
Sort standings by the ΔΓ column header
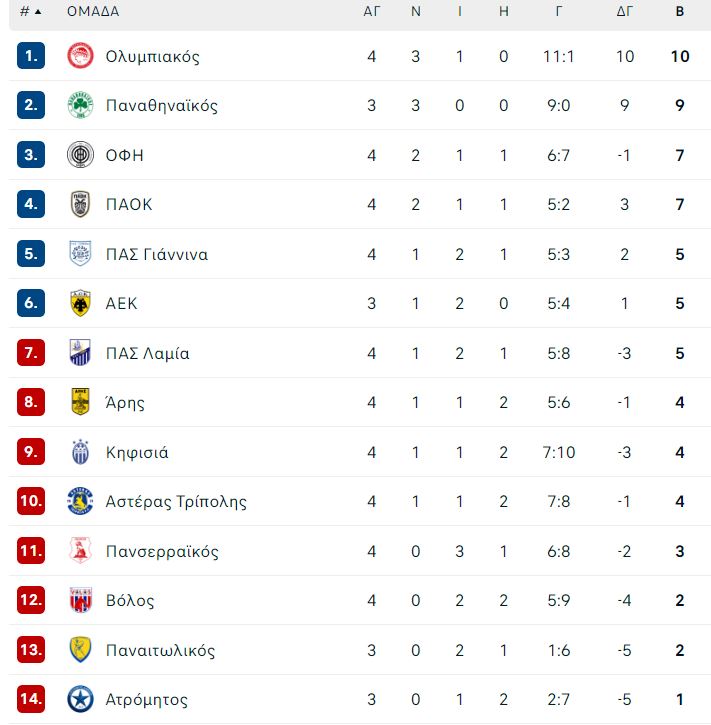pyautogui.click(x=625, y=11)
